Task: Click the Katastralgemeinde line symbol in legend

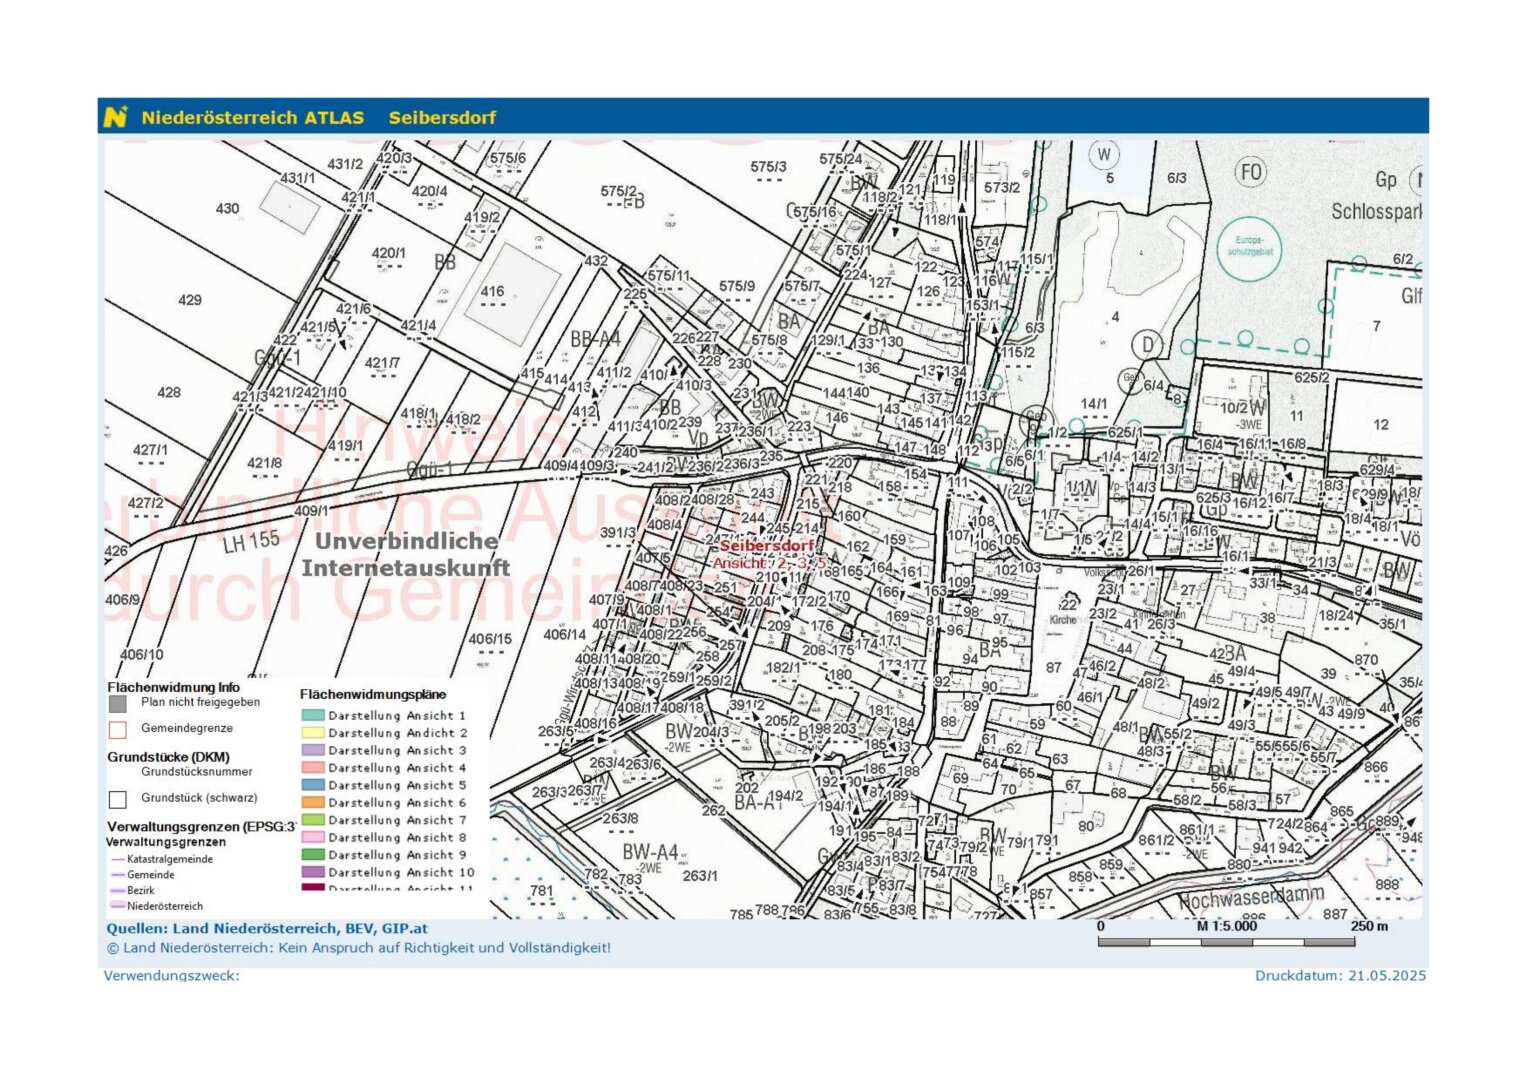Action: pos(118,859)
